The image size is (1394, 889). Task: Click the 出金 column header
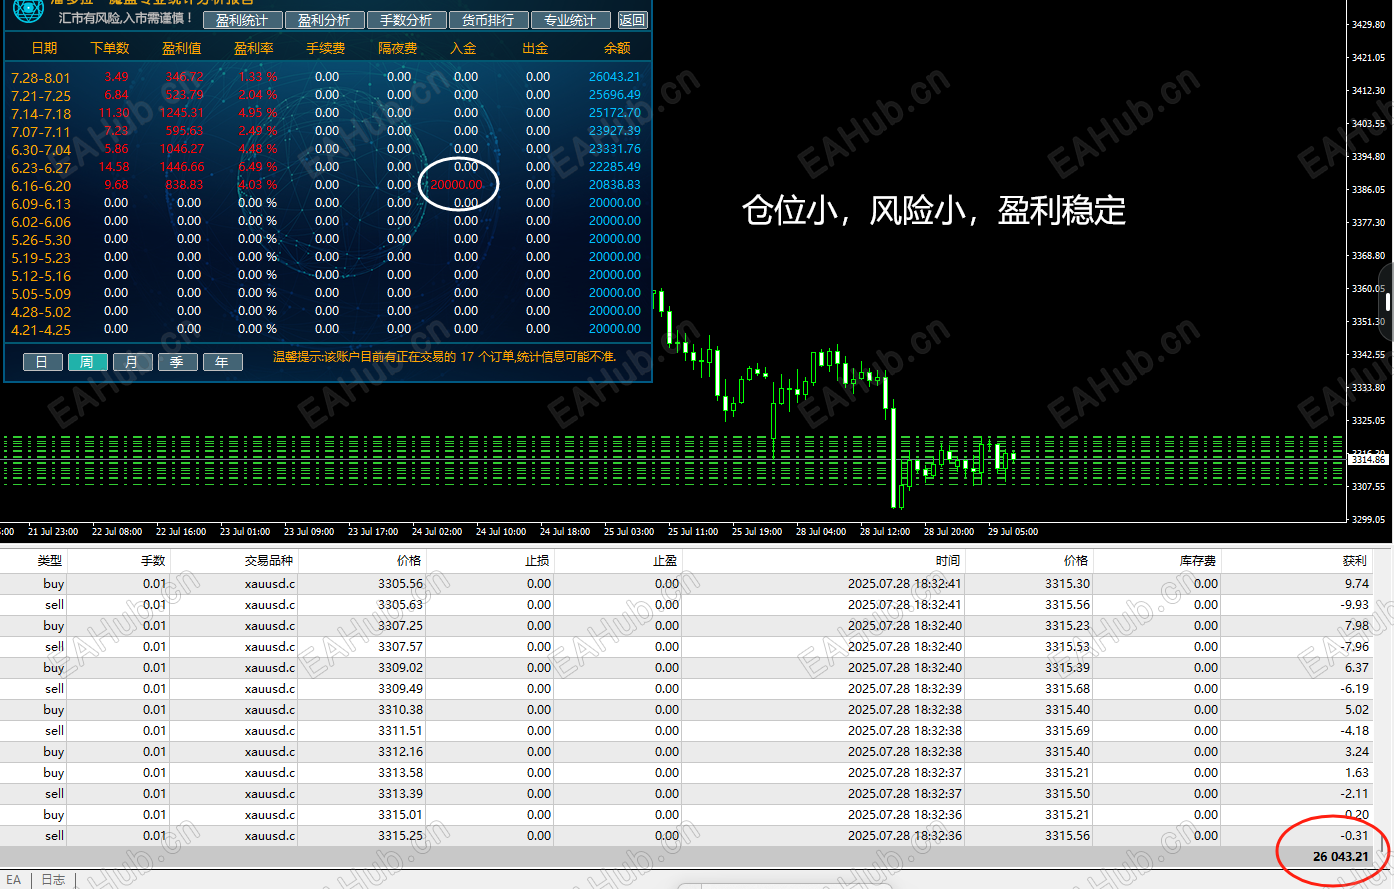tap(535, 48)
